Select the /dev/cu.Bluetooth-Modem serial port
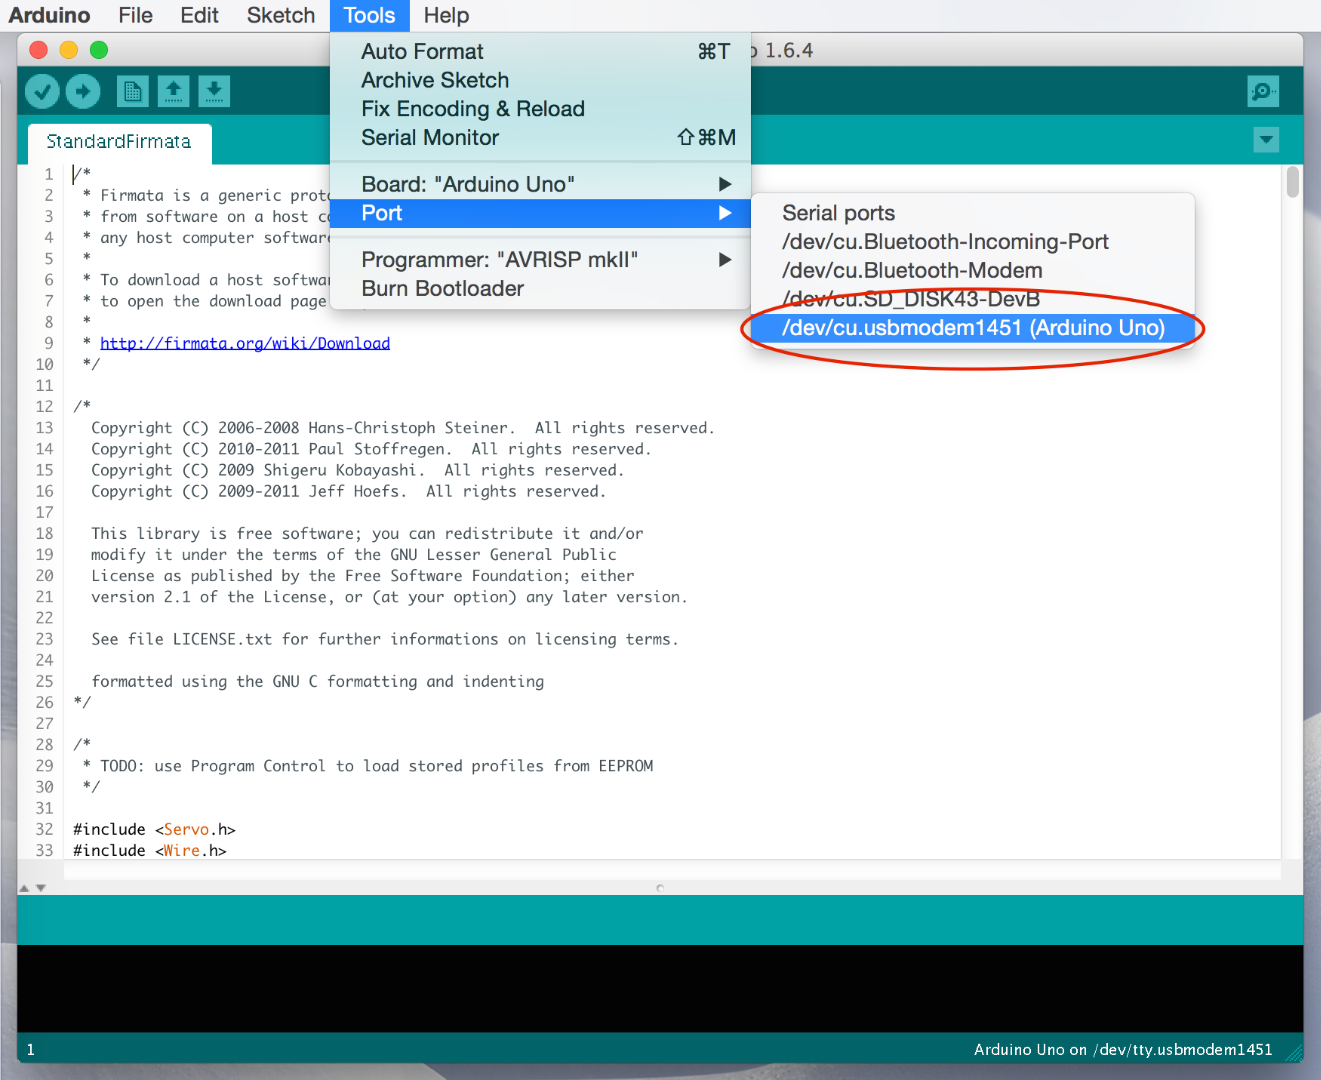Screen dimensions: 1321x1080 coord(911,270)
